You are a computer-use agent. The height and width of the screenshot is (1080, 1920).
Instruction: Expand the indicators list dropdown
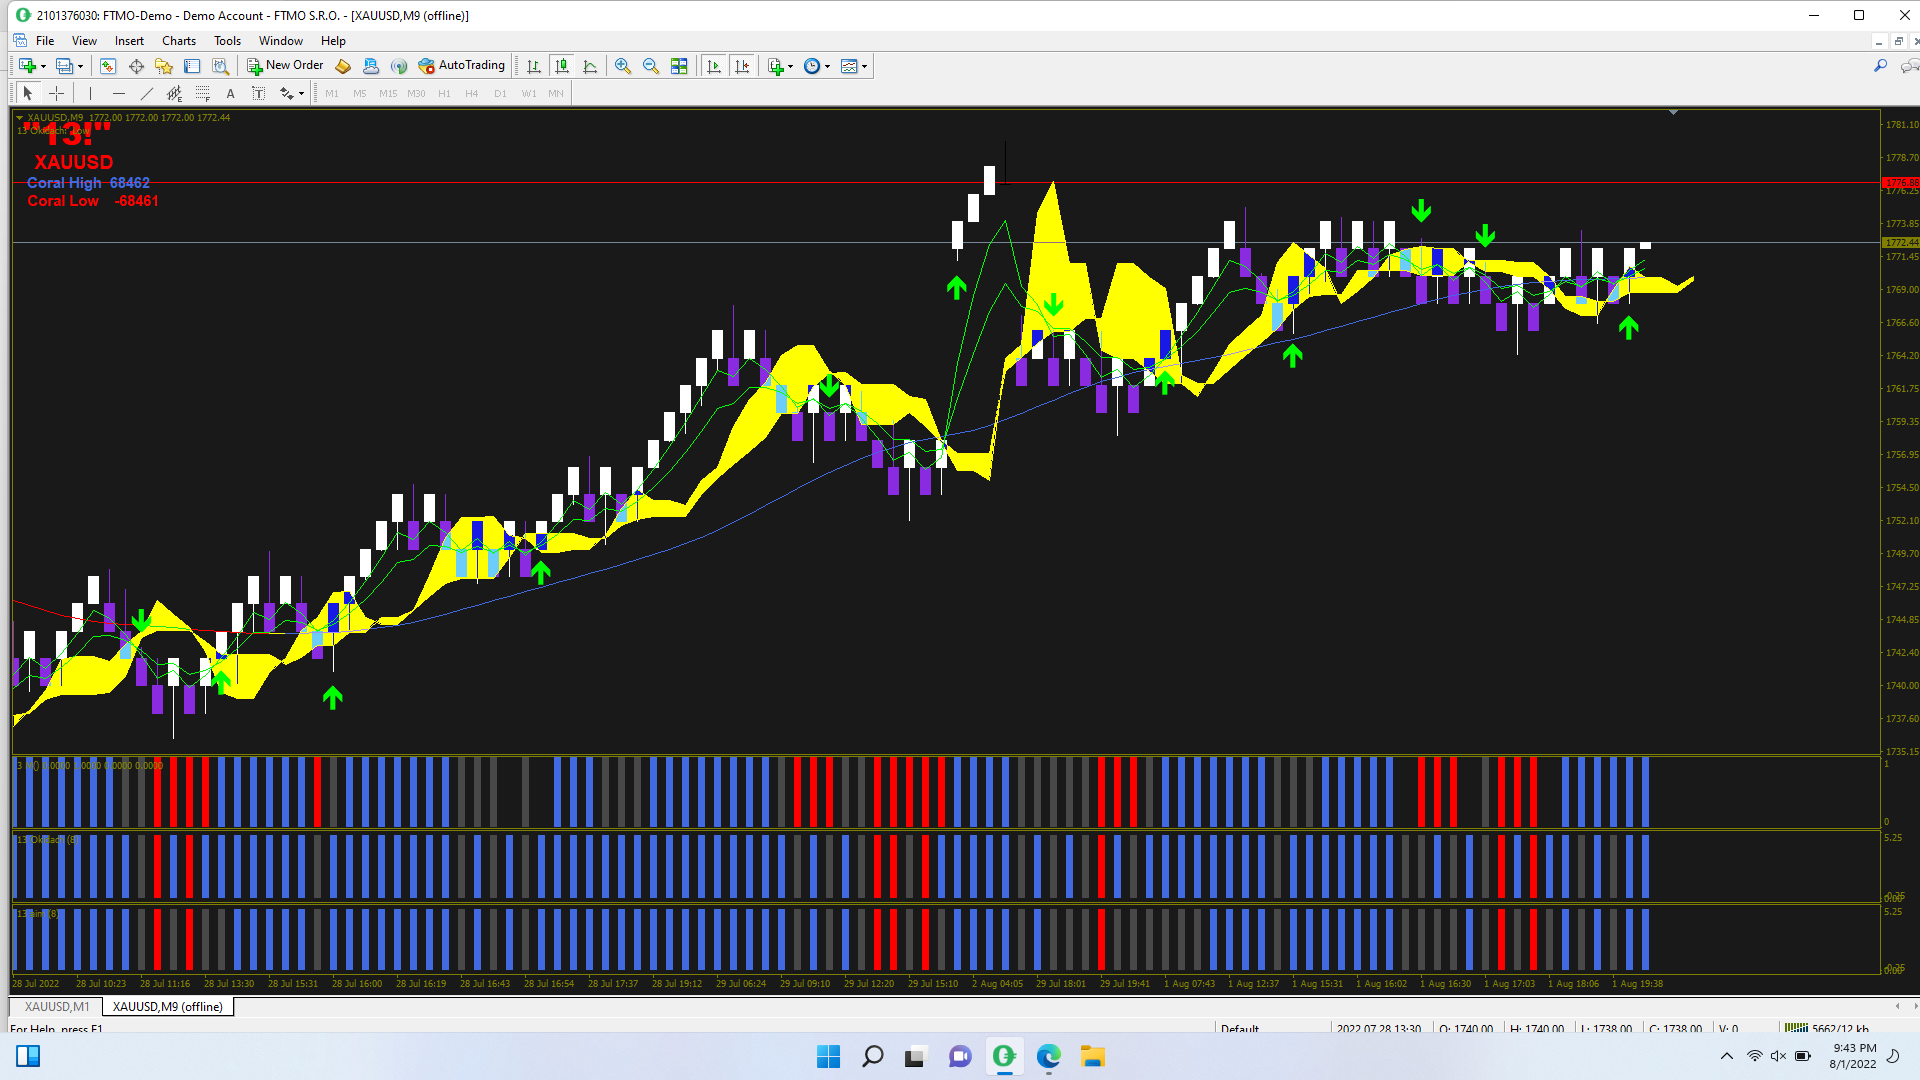click(x=790, y=67)
